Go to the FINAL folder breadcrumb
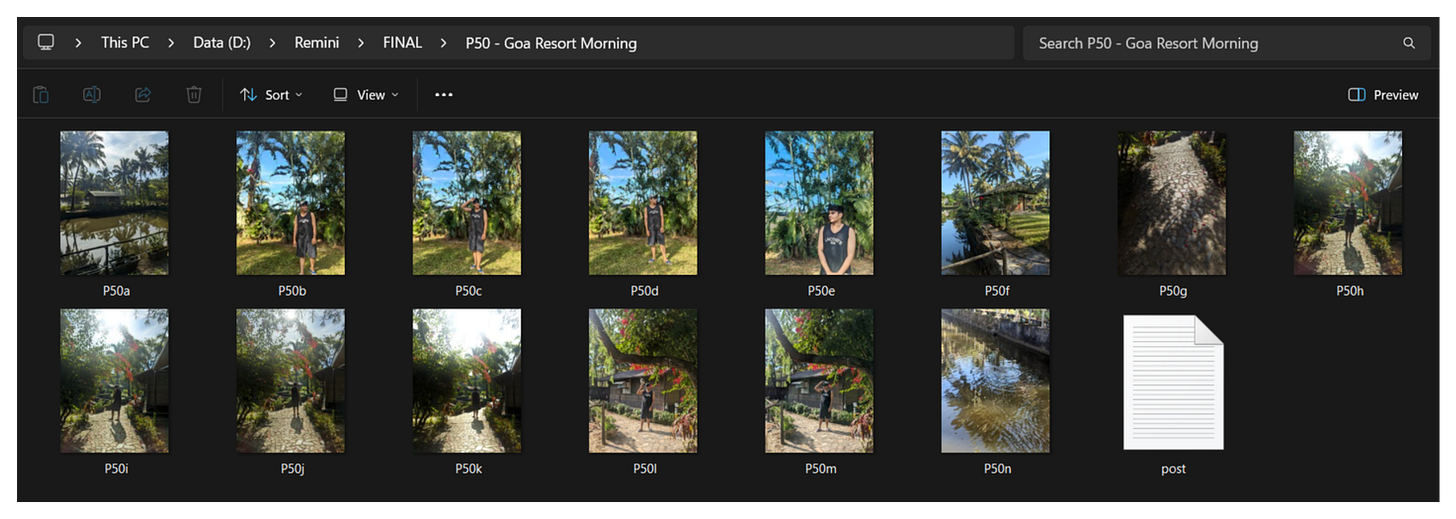This screenshot has height=519, width=1456. coord(402,43)
